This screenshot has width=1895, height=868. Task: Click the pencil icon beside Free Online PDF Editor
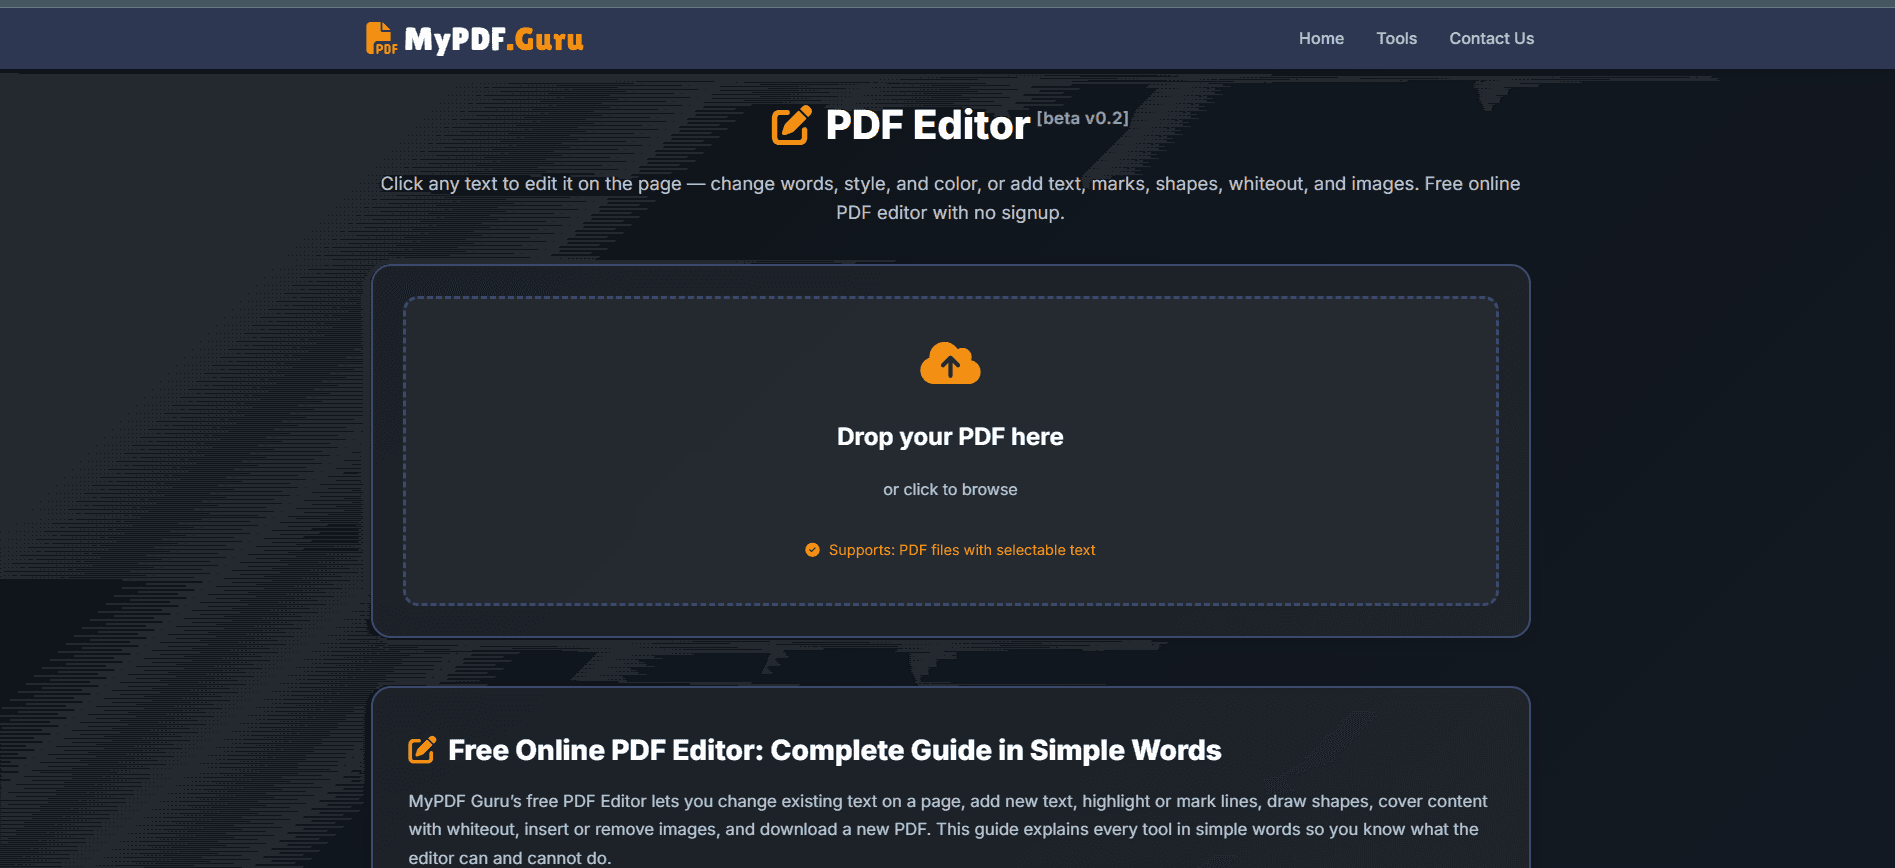[422, 750]
